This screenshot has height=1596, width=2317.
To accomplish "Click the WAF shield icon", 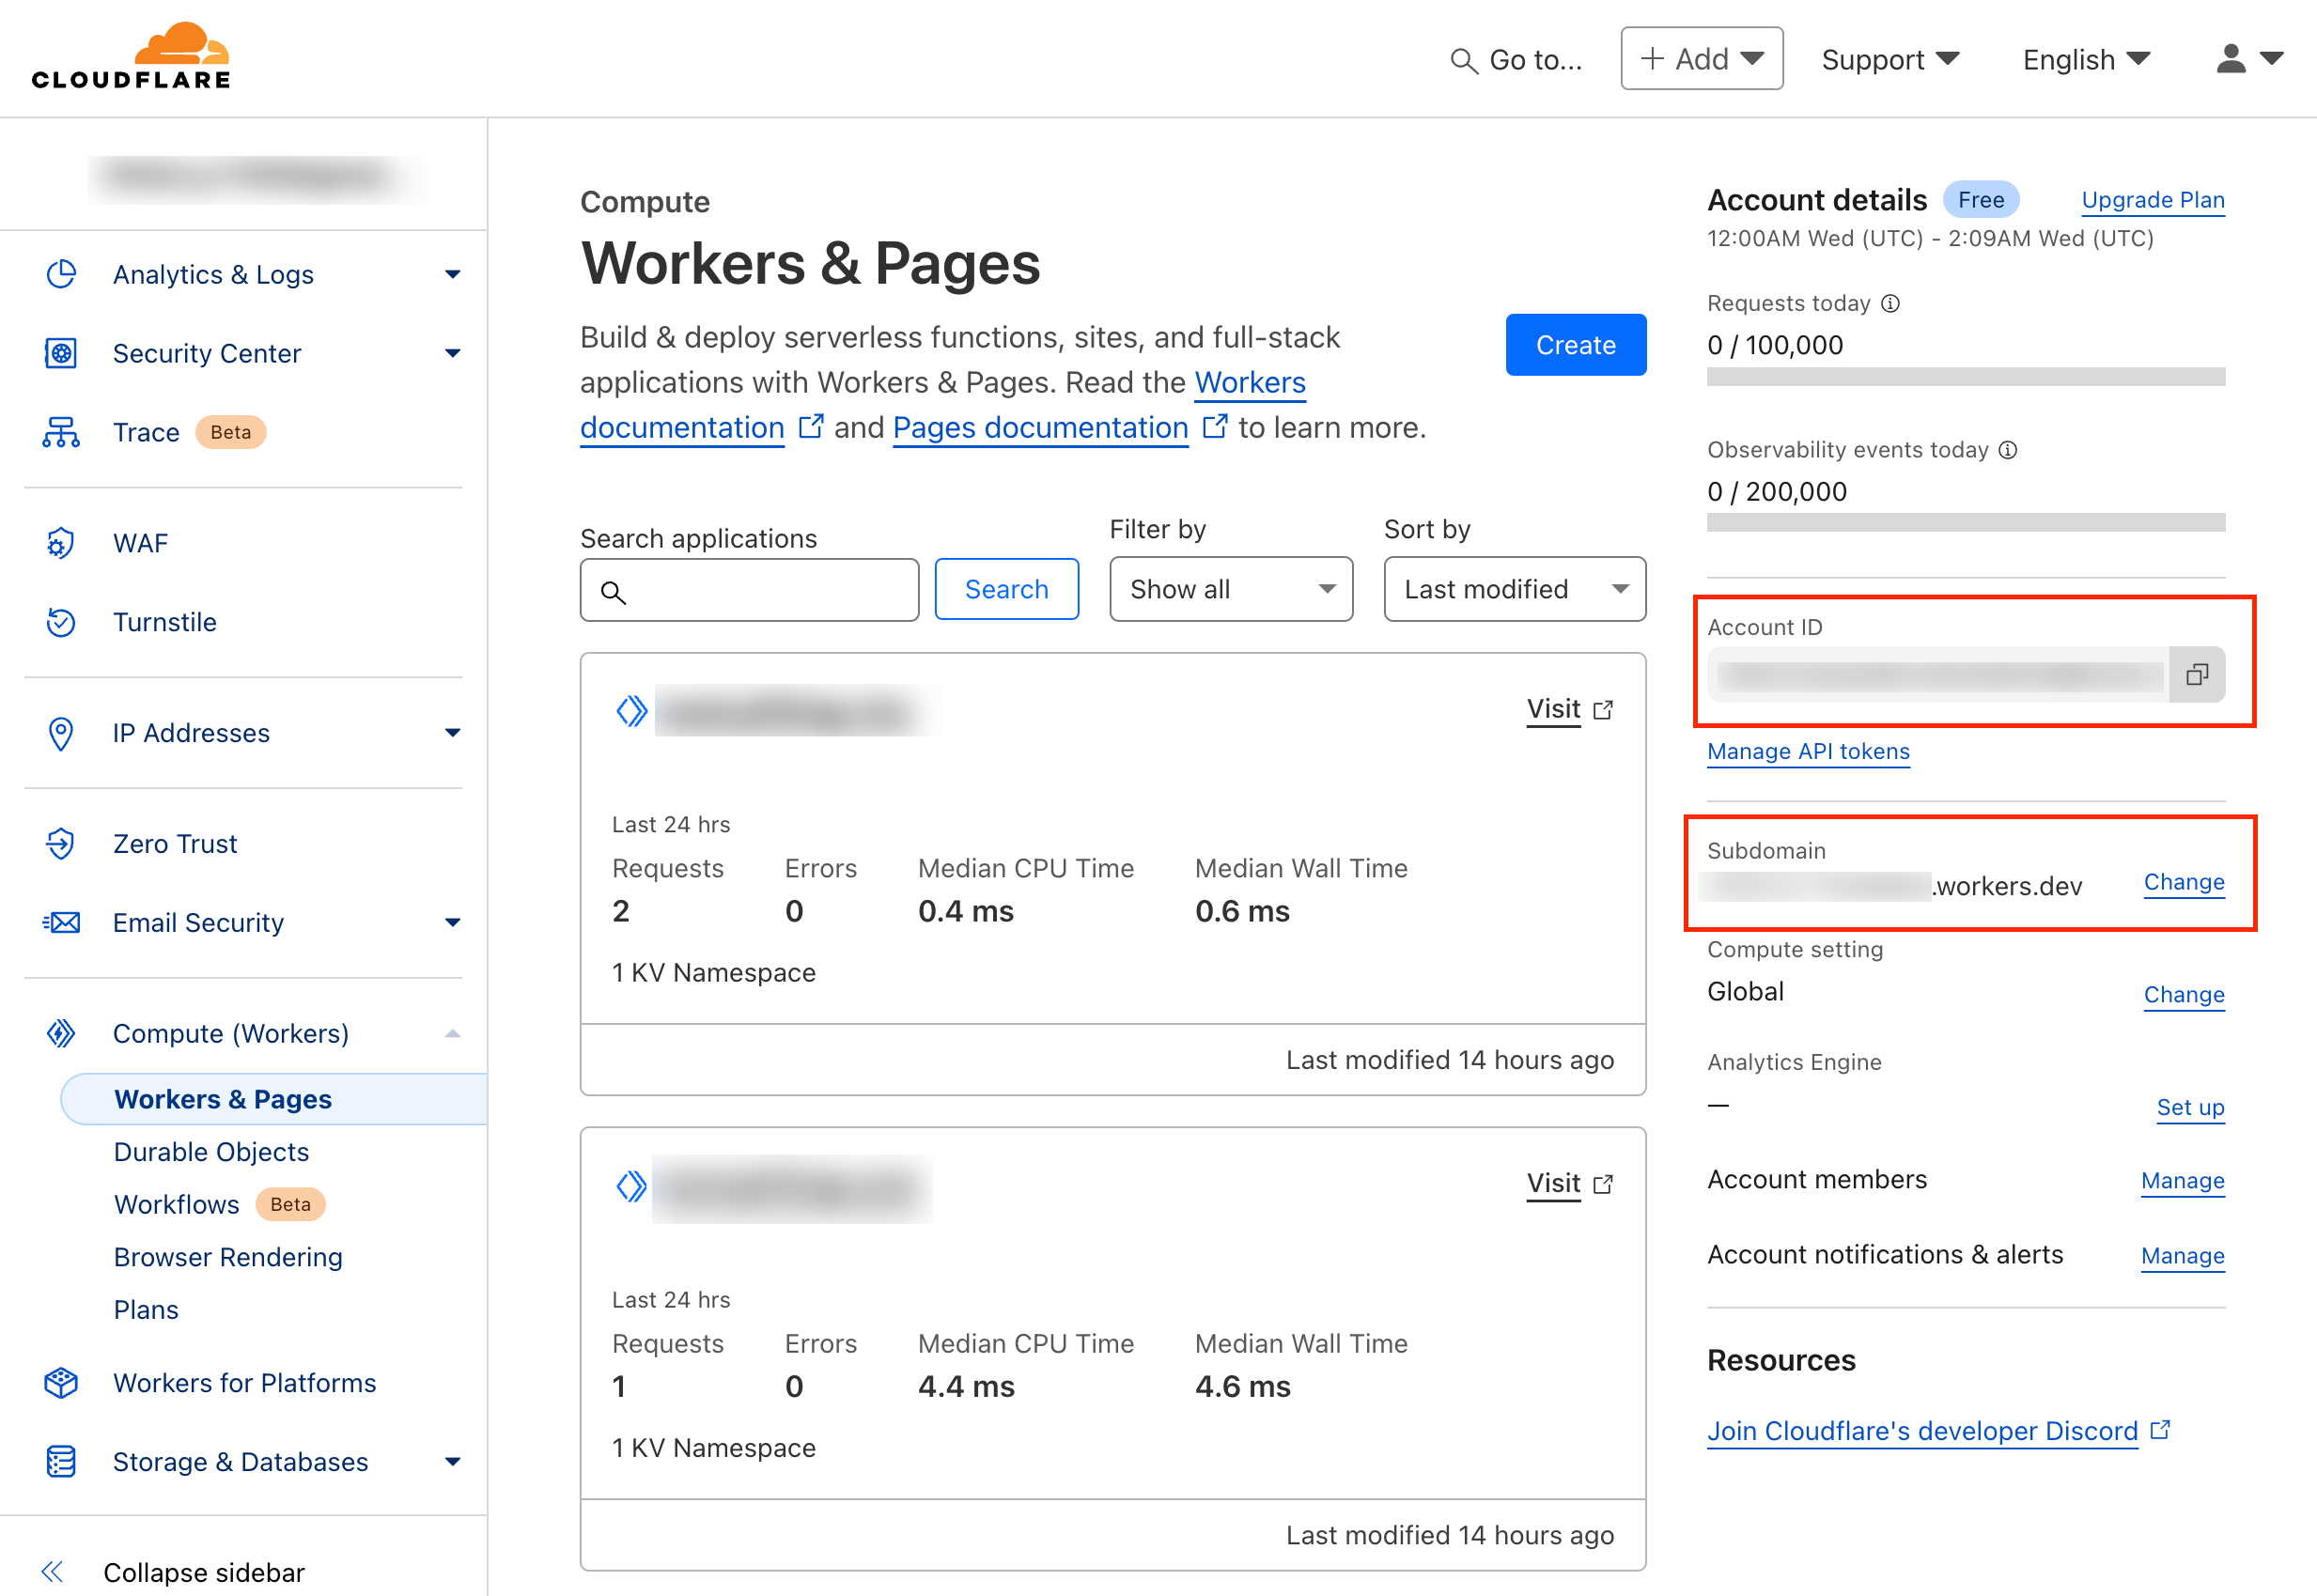I will pyautogui.click(x=61, y=543).
